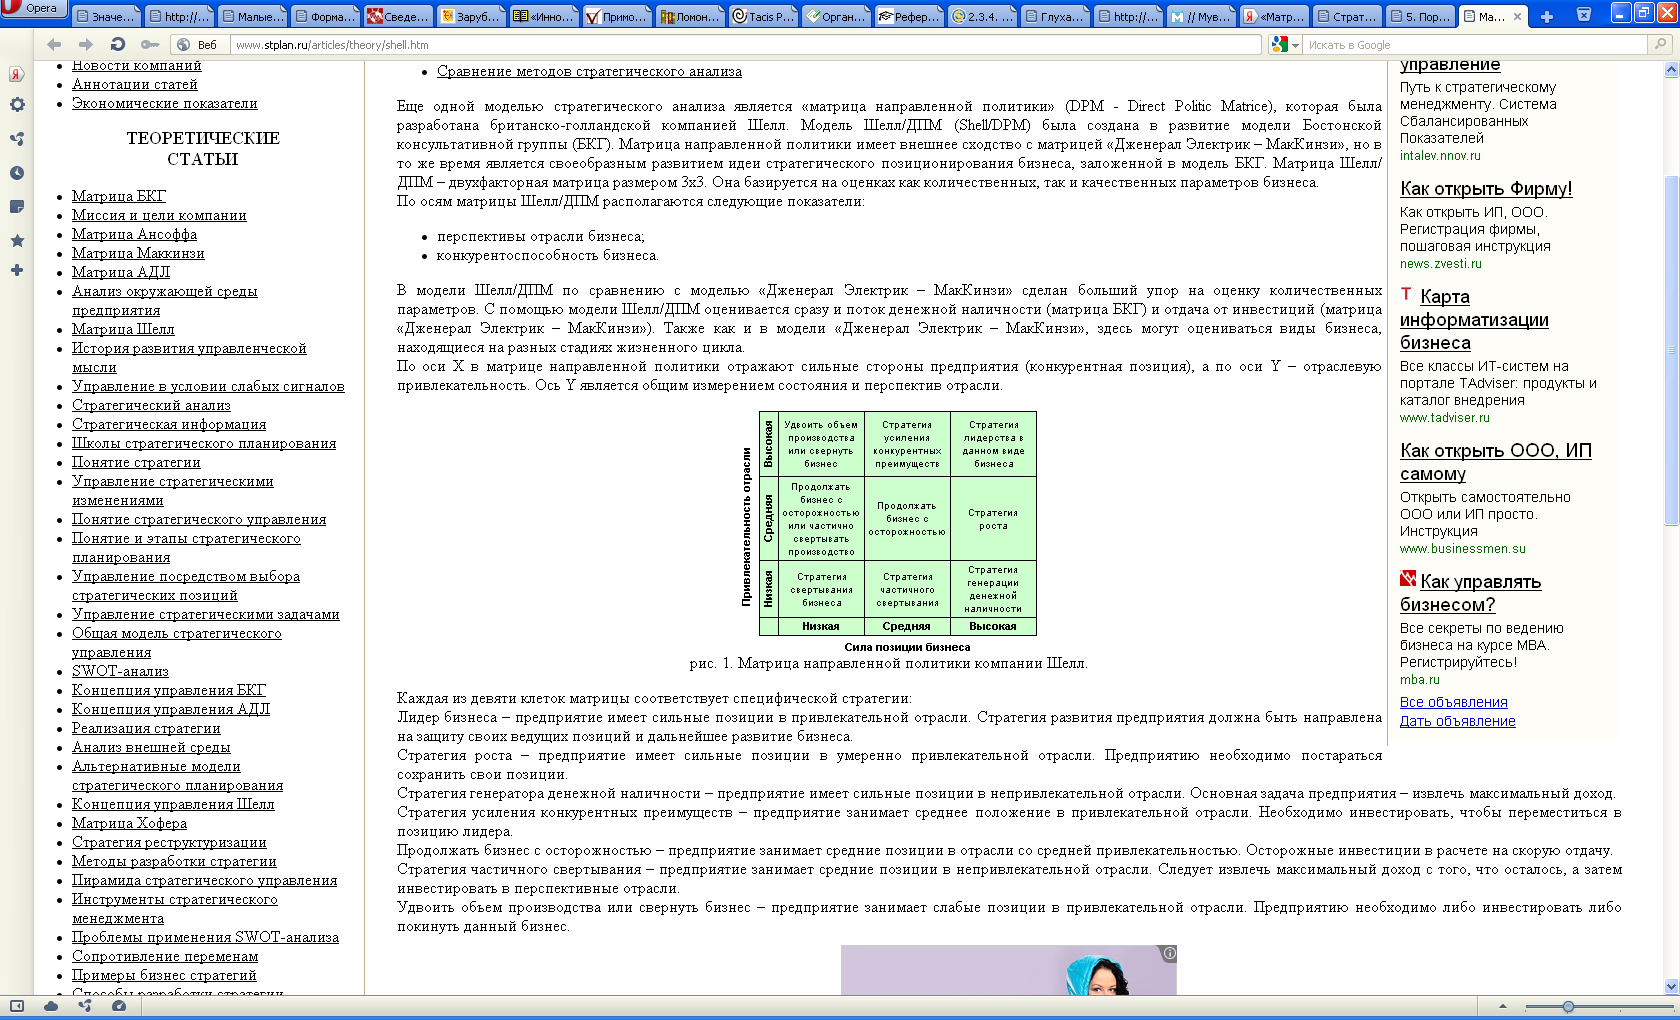Switch to the Ломон... tab
The height and width of the screenshot is (1020, 1680).
tap(689, 16)
